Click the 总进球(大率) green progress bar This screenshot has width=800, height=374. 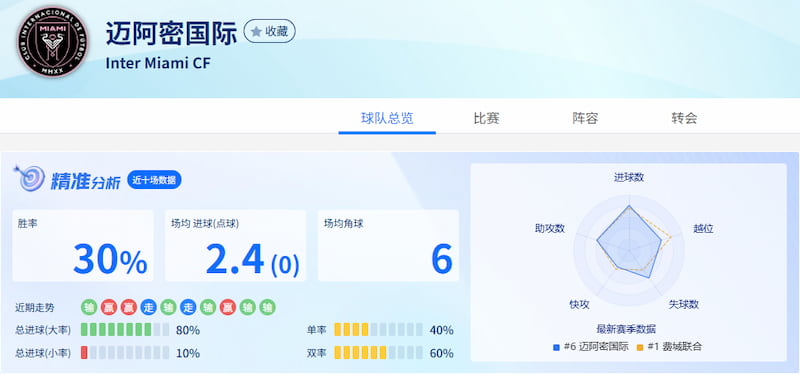(x=125, y=330)
